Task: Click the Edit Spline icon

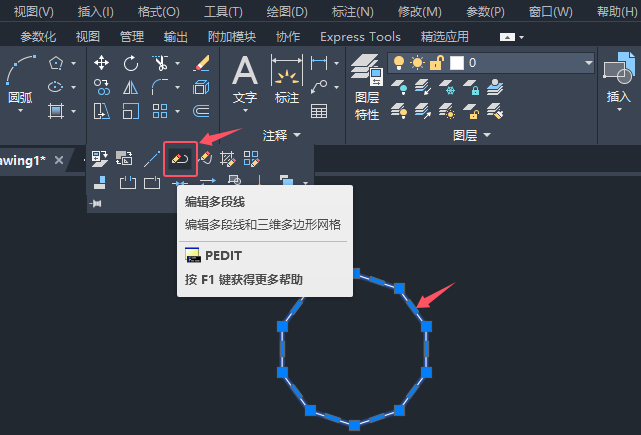Action: point(205,159)
